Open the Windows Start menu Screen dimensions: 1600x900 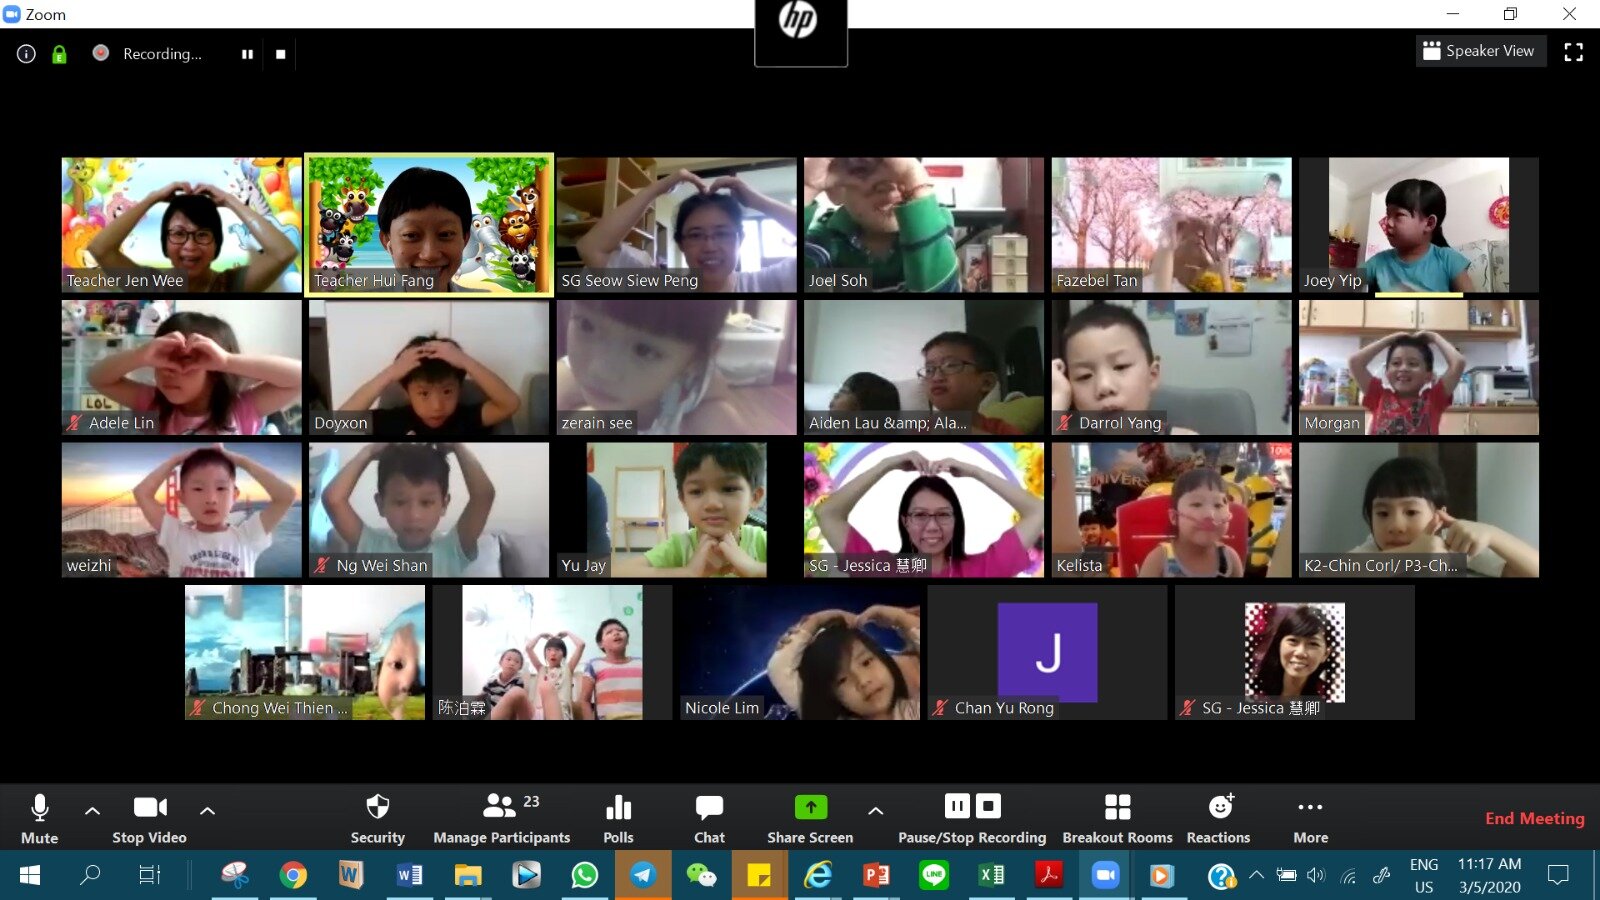coord(30,875)
